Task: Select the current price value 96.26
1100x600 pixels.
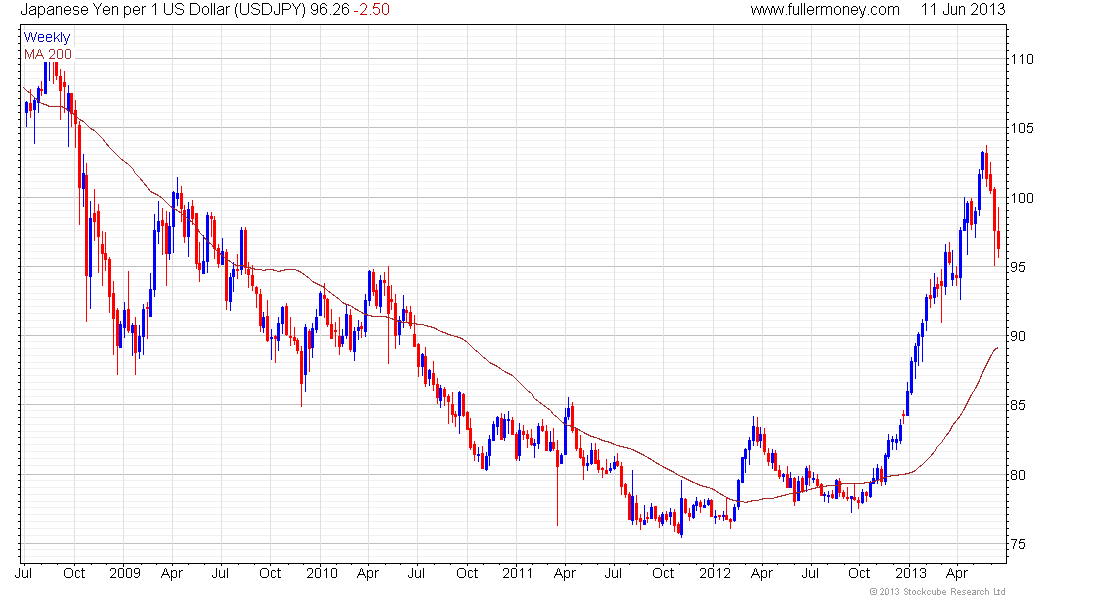Action: click(x=330, y=10)
